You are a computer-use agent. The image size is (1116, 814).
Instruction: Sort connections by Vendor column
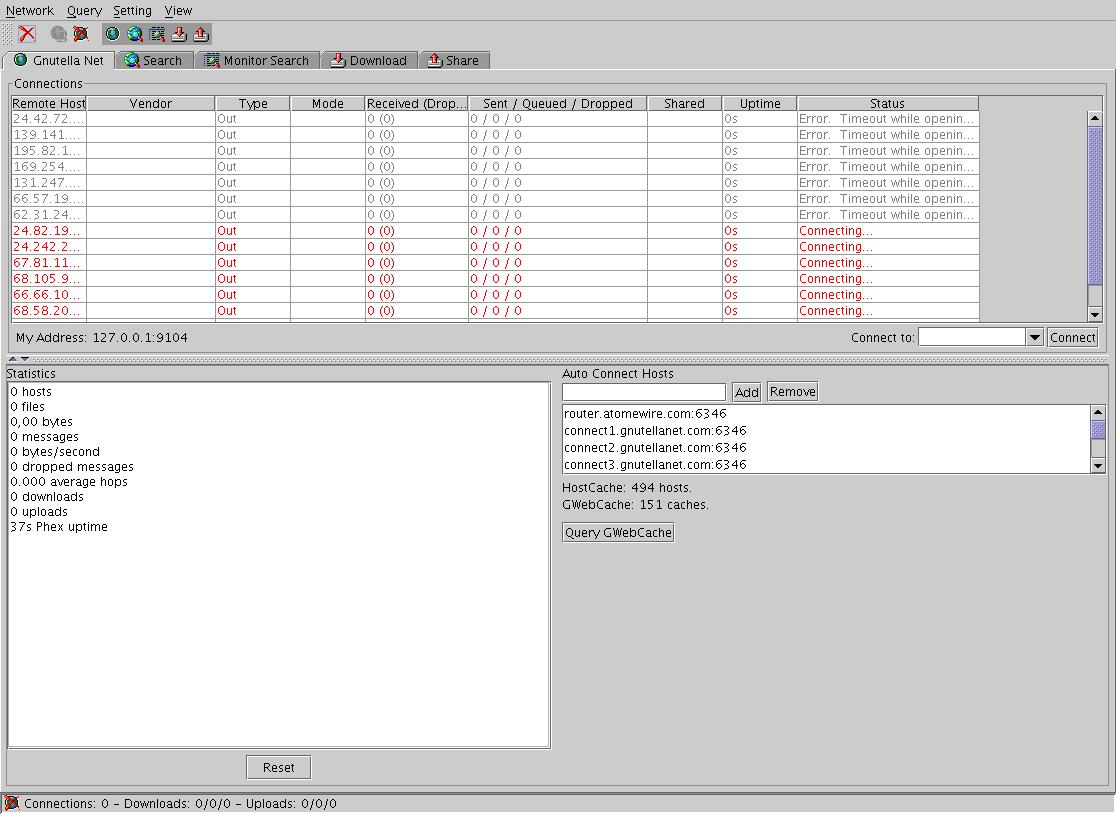pos(150,103)
